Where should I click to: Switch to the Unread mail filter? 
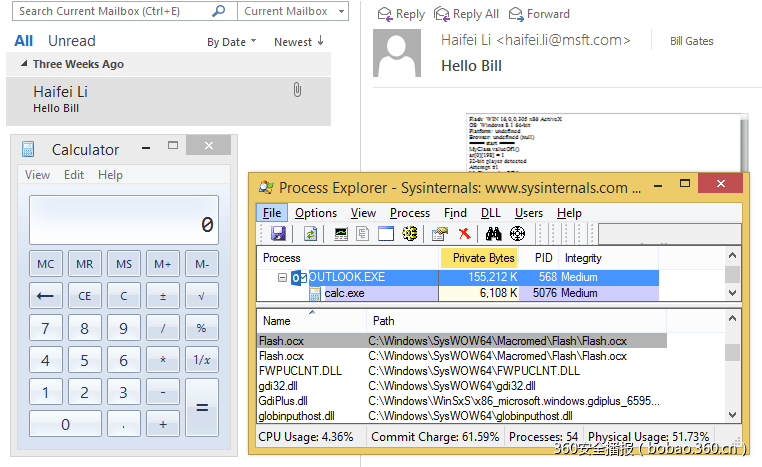click(x=72, y=41)
